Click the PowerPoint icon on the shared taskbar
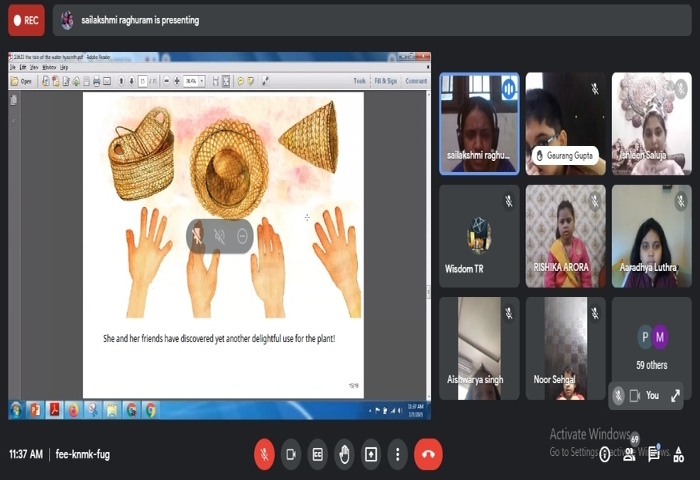The height and width of the screenshot is (480, 700). [x=35, y=410]
